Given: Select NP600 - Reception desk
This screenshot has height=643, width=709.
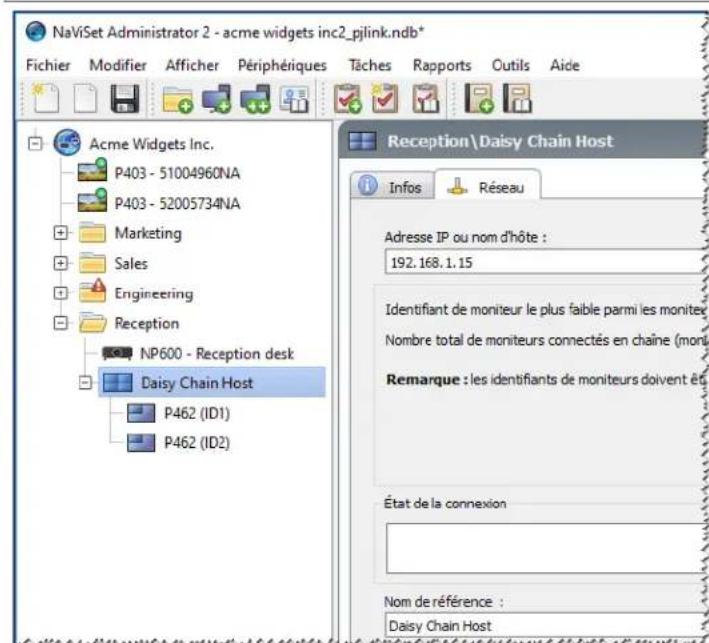Looking at the screenshot, I should pos(217,353).
